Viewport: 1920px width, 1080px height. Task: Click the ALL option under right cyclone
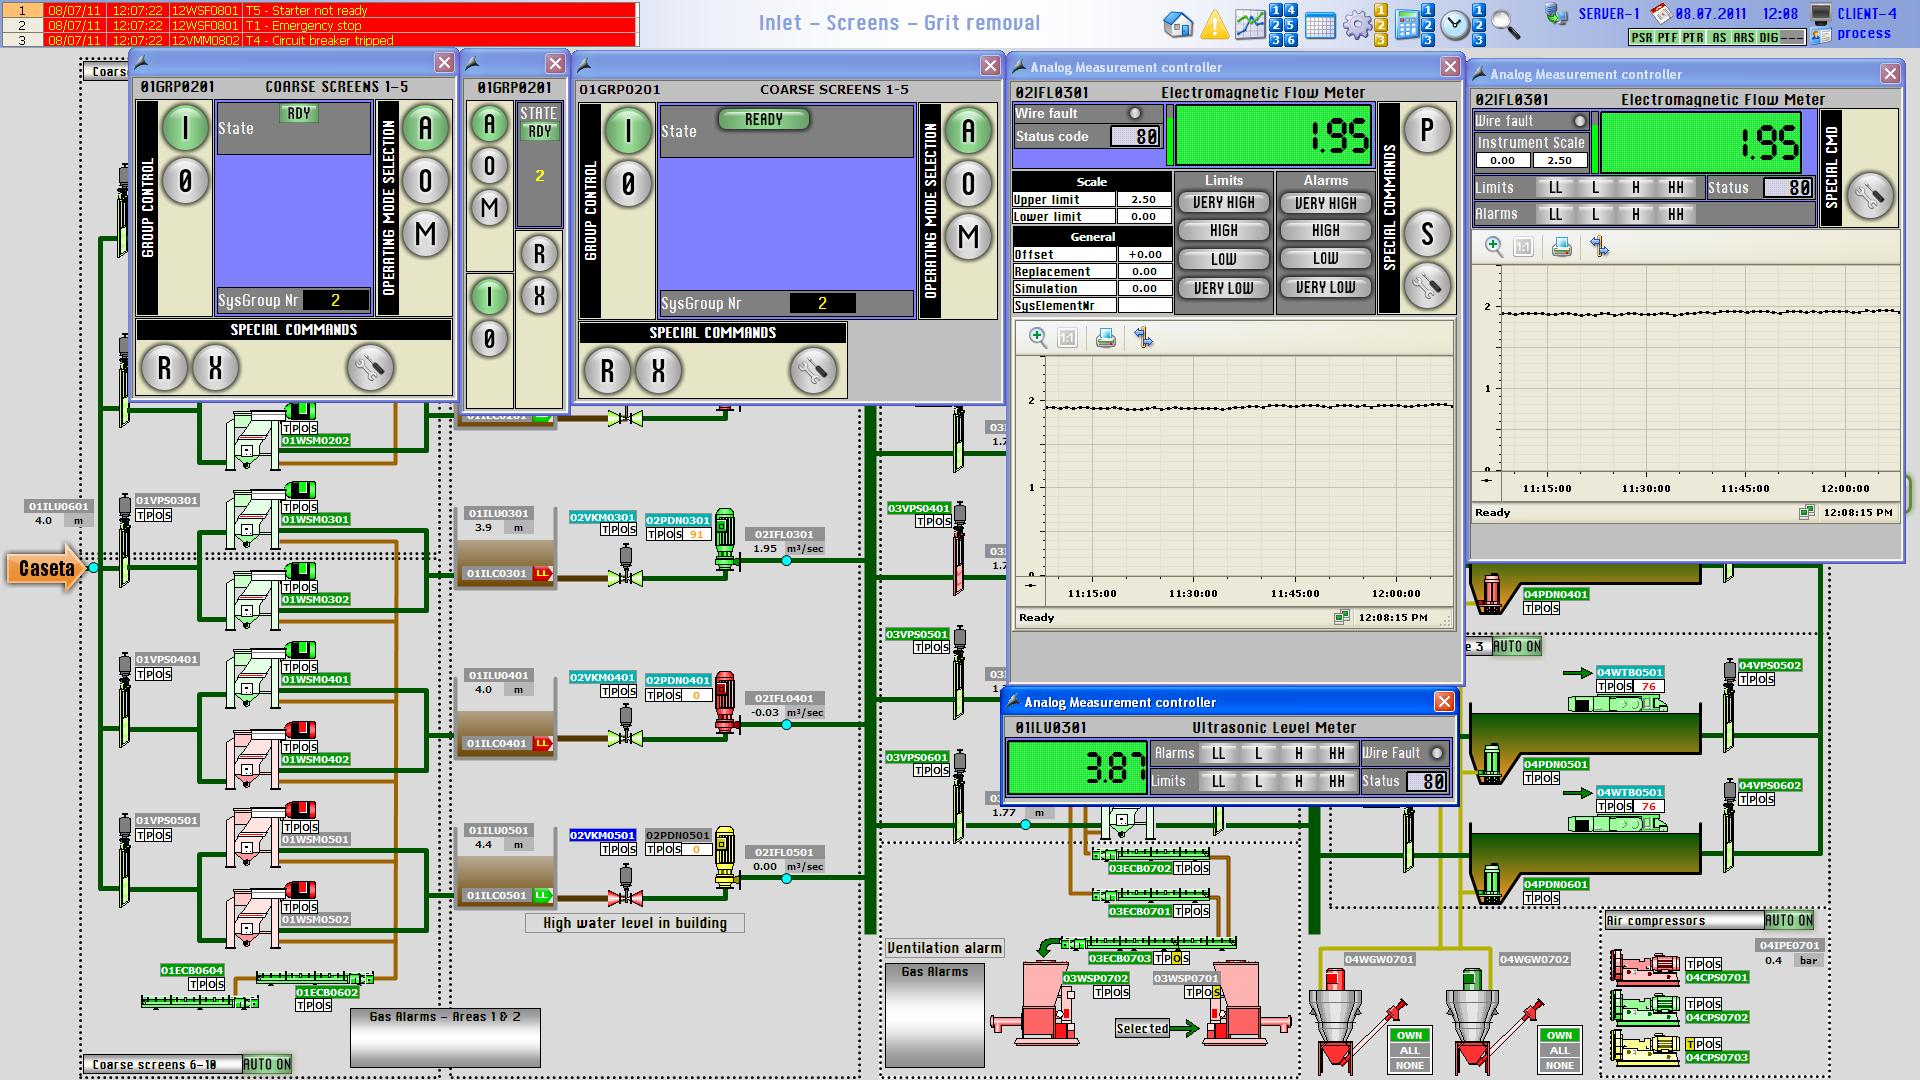1559,1050
